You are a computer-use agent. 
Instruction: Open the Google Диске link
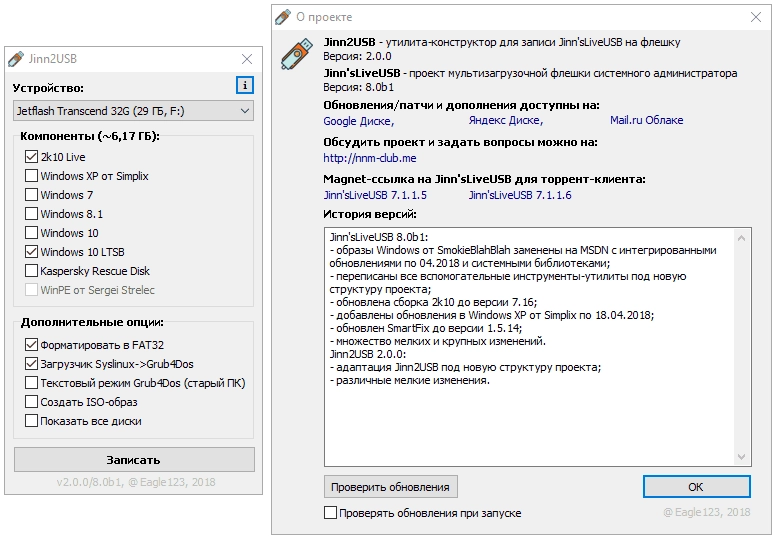tap(359, 121)
